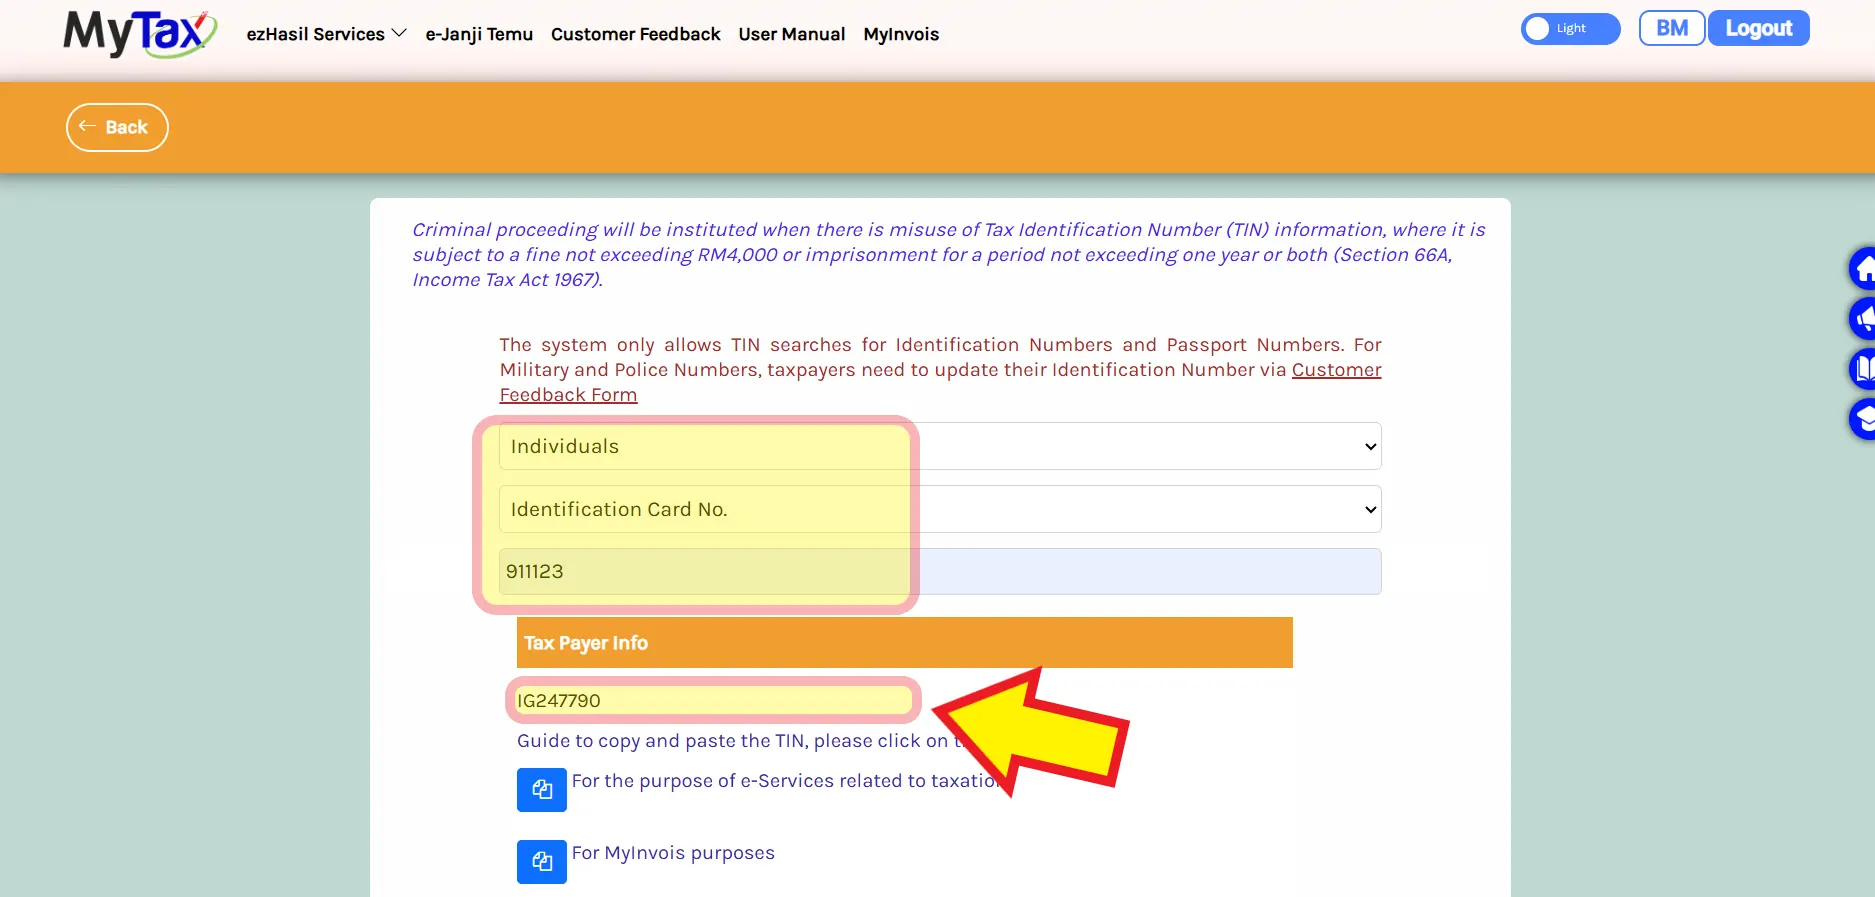Open Customer Feedback menu item
Viewport: 1875px width, 897px height.
635,34
